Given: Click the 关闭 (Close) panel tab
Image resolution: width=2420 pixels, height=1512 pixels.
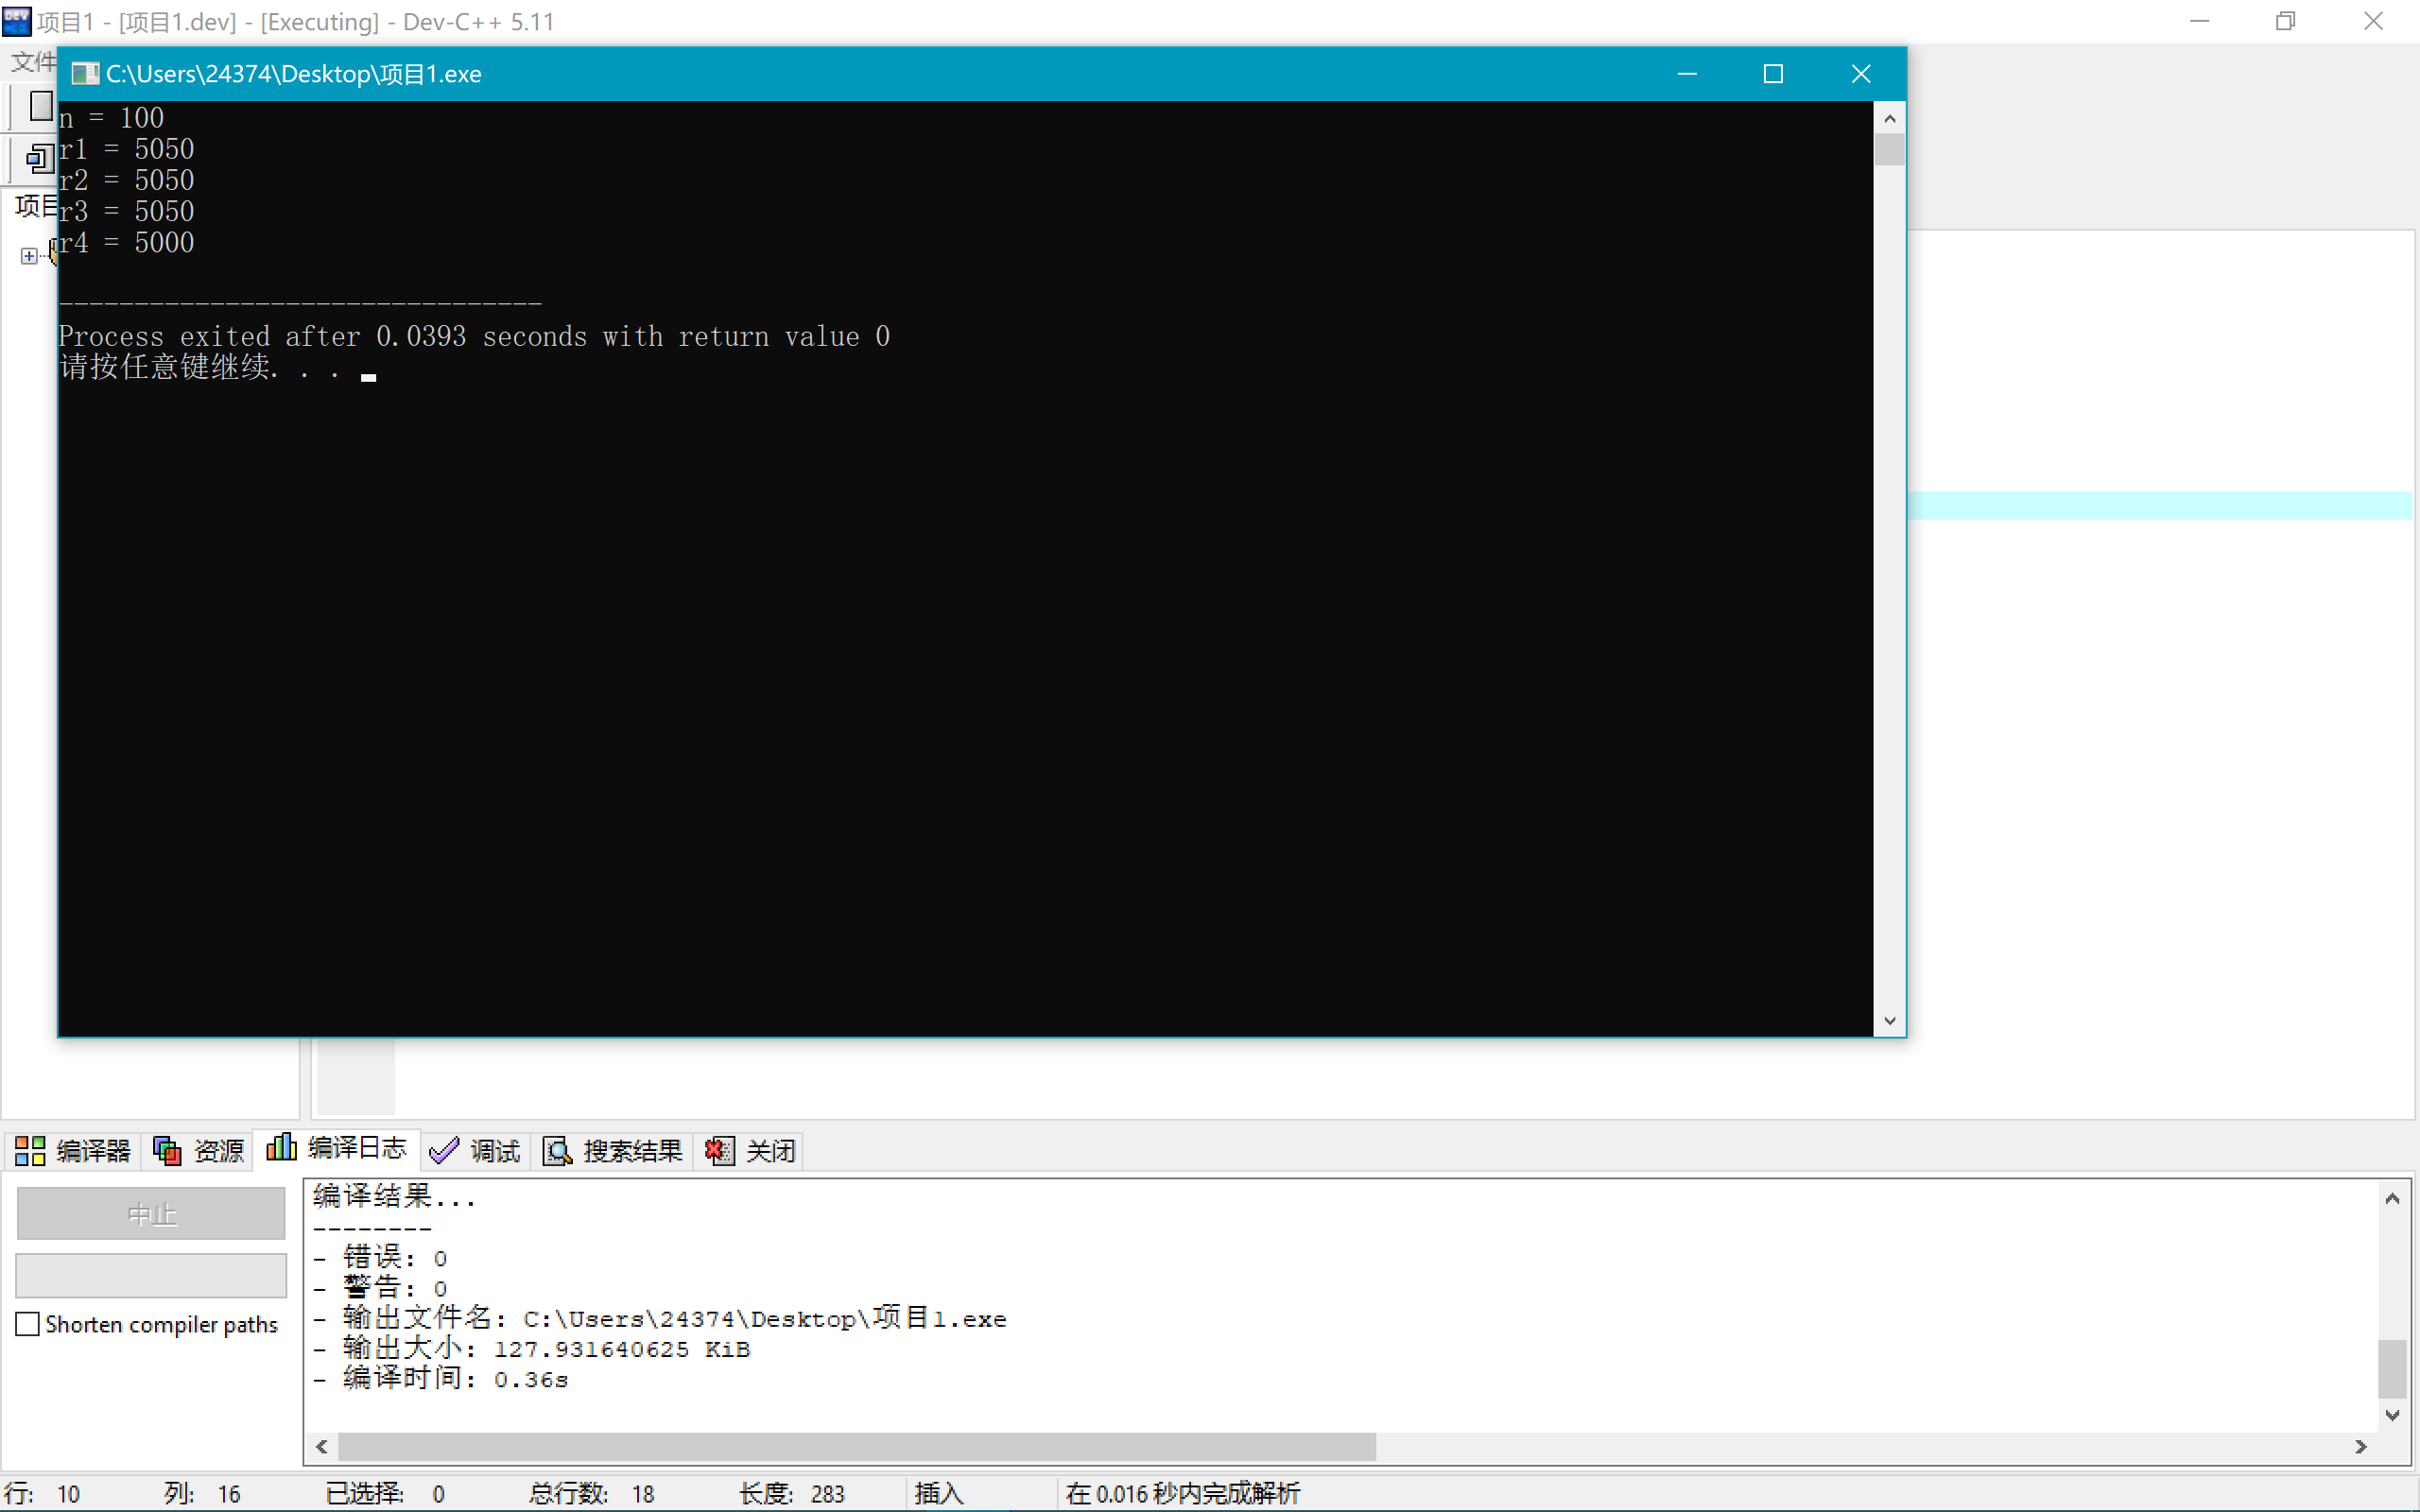Looking at the screenshot, I should point(751,1151).
